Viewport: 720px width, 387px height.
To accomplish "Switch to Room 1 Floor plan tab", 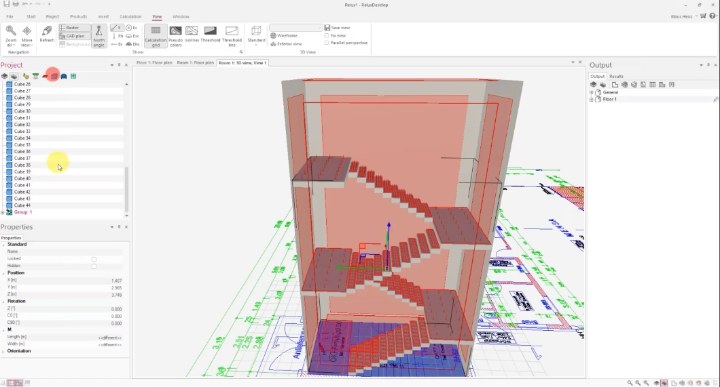I will tap(195, 62).
